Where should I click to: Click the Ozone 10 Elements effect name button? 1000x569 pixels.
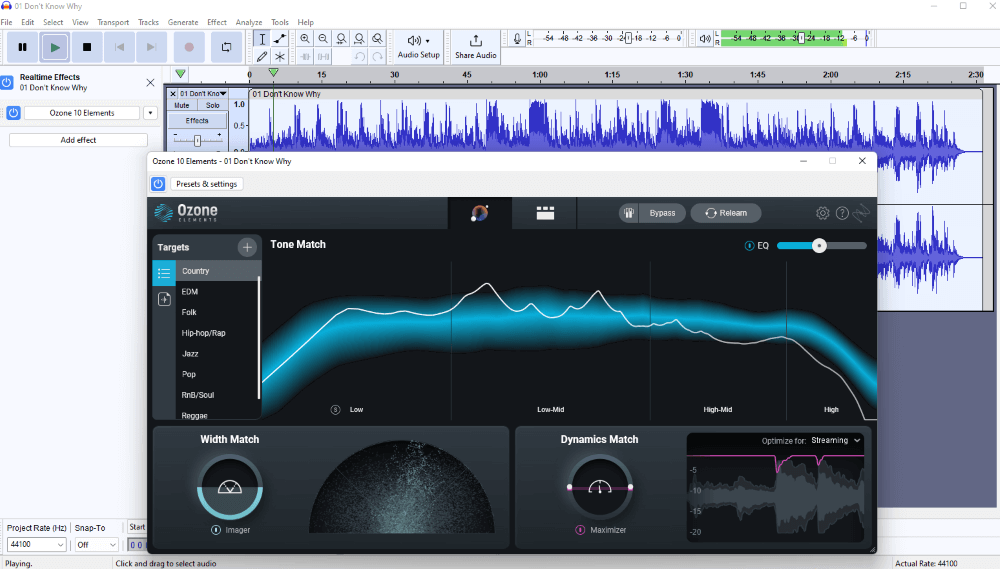pos(82,113)
